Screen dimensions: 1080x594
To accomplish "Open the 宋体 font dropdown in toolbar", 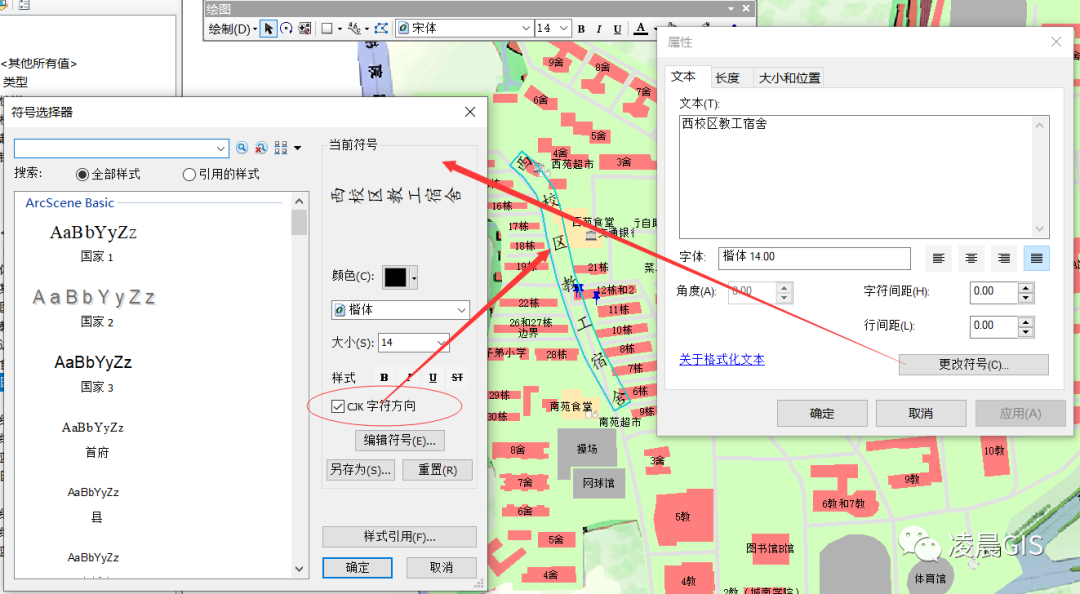I will (x=526, y=28).
